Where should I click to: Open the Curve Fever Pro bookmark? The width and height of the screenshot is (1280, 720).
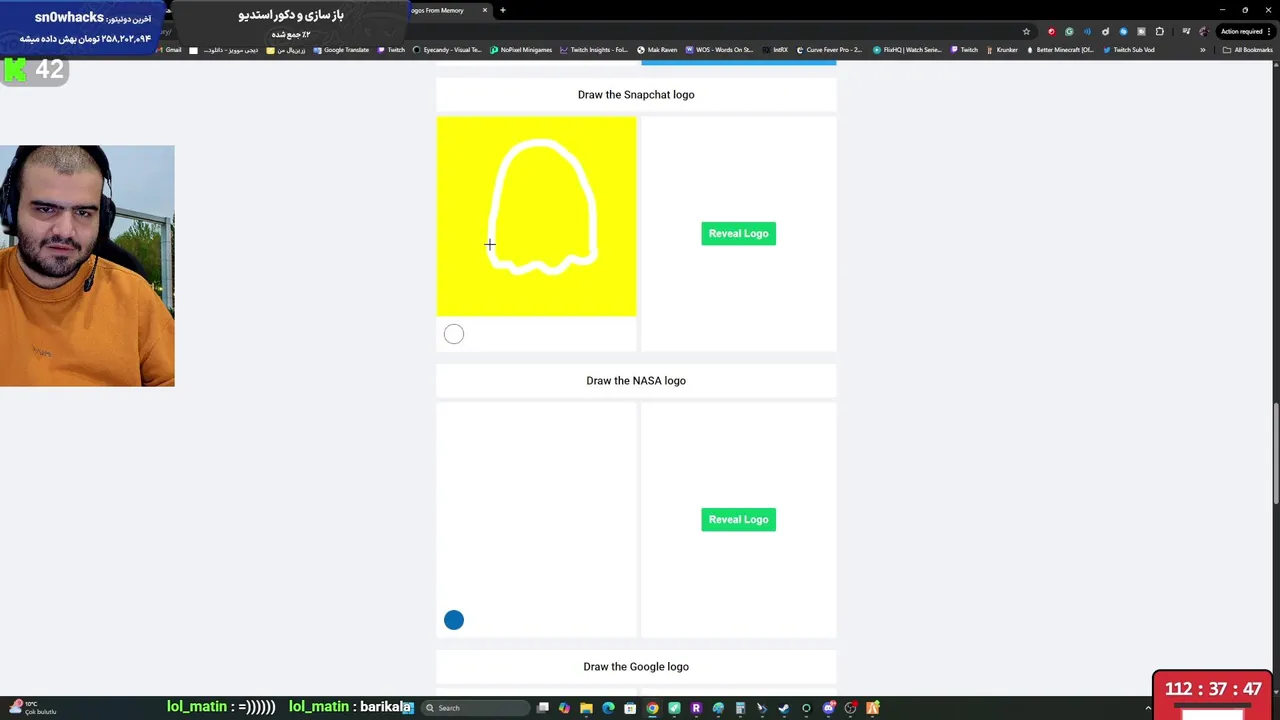pyautogui.click(x=828, y=50)
